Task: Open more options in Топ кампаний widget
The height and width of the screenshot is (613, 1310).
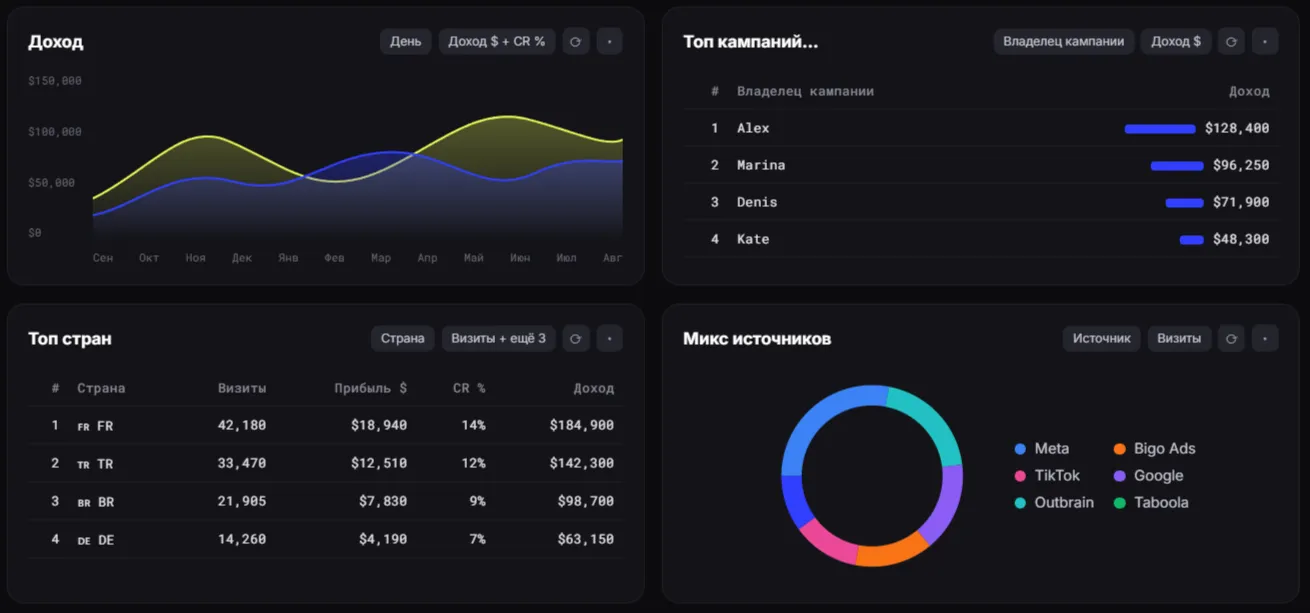Action: 1265,41
